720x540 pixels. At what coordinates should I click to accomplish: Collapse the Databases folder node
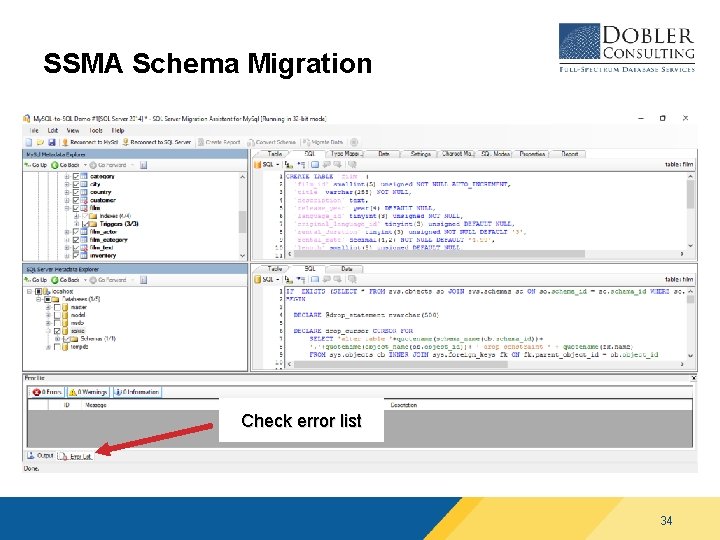39,299
